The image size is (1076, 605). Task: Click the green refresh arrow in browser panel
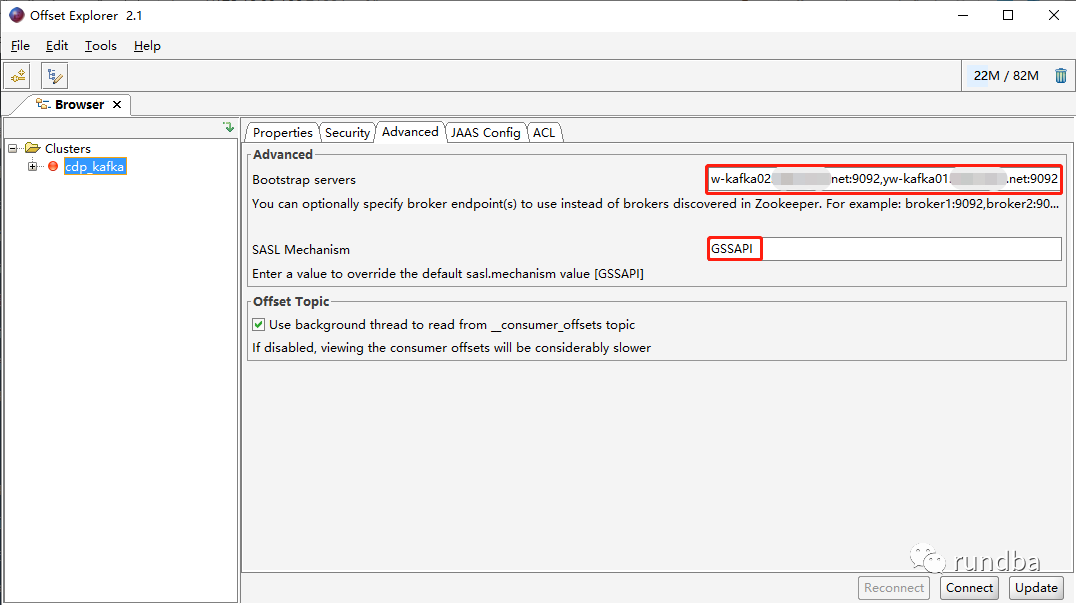[229, 127]
